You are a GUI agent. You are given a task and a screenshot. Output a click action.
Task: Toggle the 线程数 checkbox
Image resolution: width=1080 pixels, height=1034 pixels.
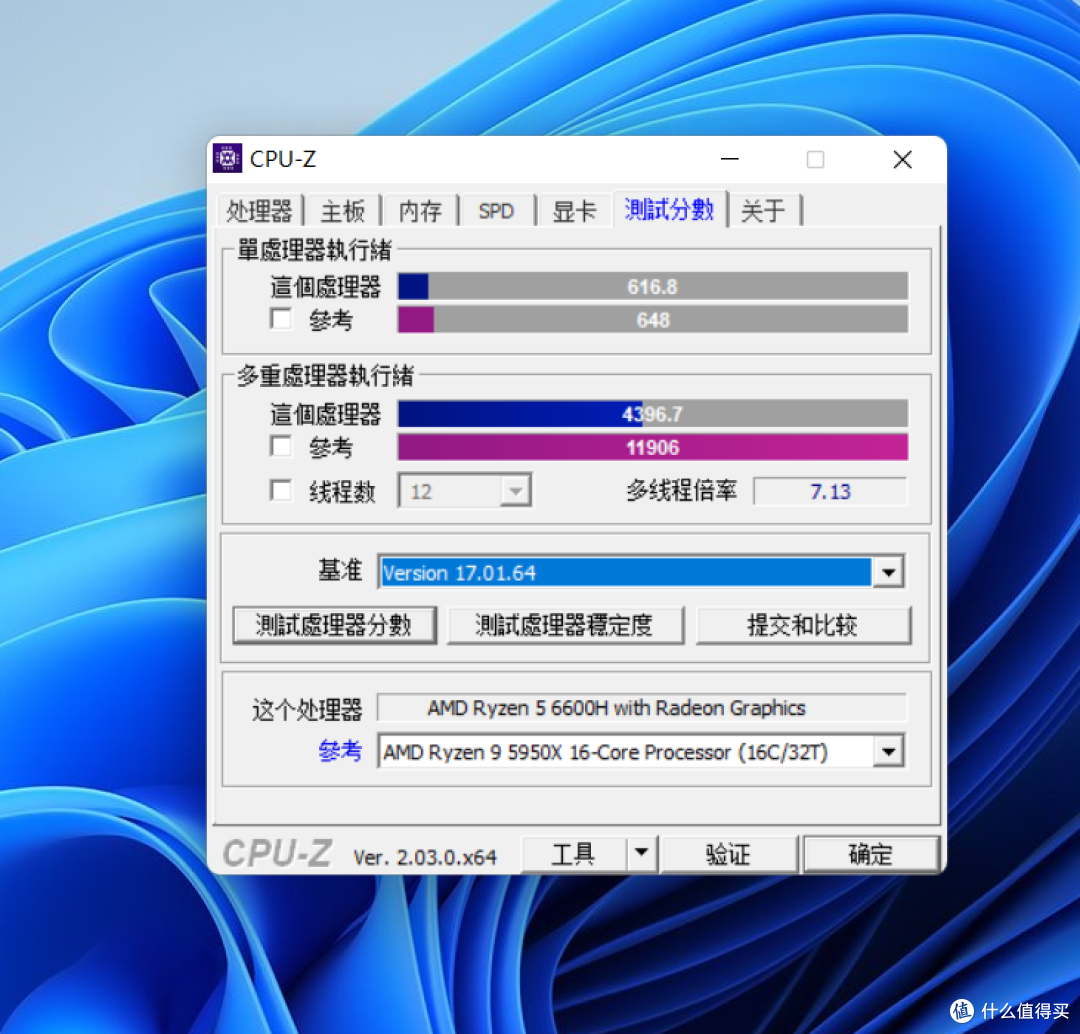coord(280,490)
